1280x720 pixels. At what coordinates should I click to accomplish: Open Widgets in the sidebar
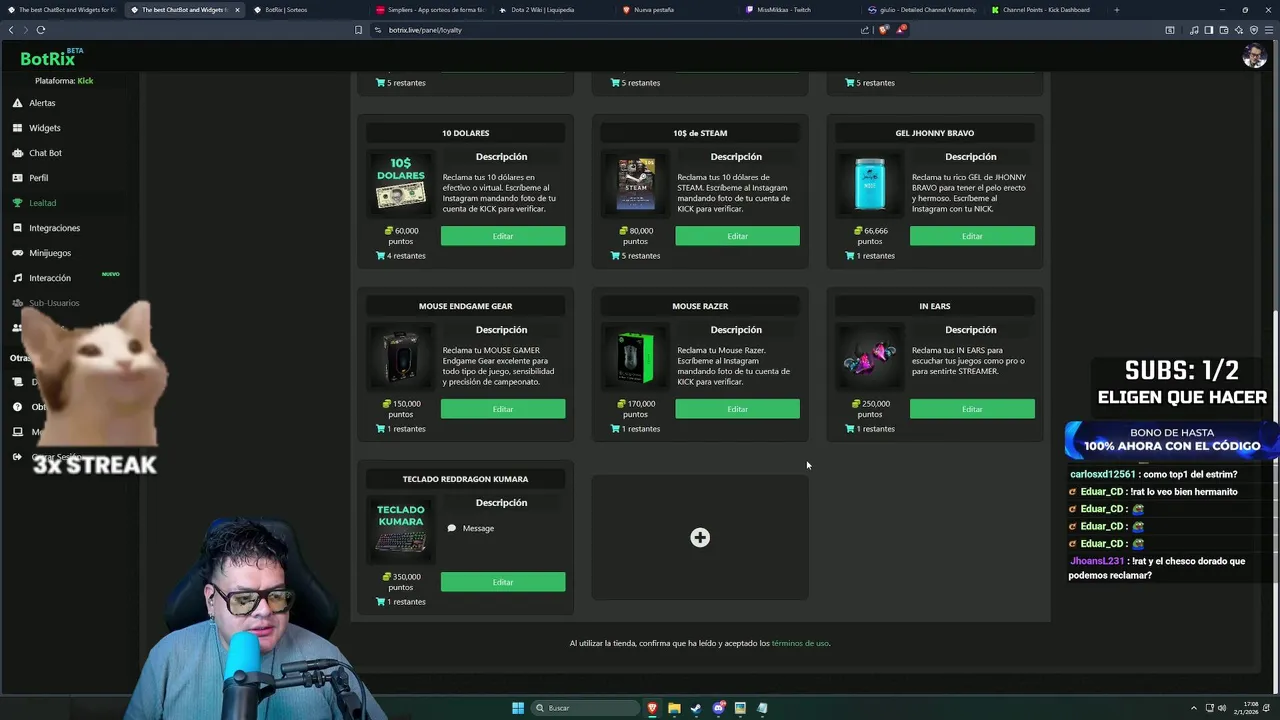click(44, 128)
